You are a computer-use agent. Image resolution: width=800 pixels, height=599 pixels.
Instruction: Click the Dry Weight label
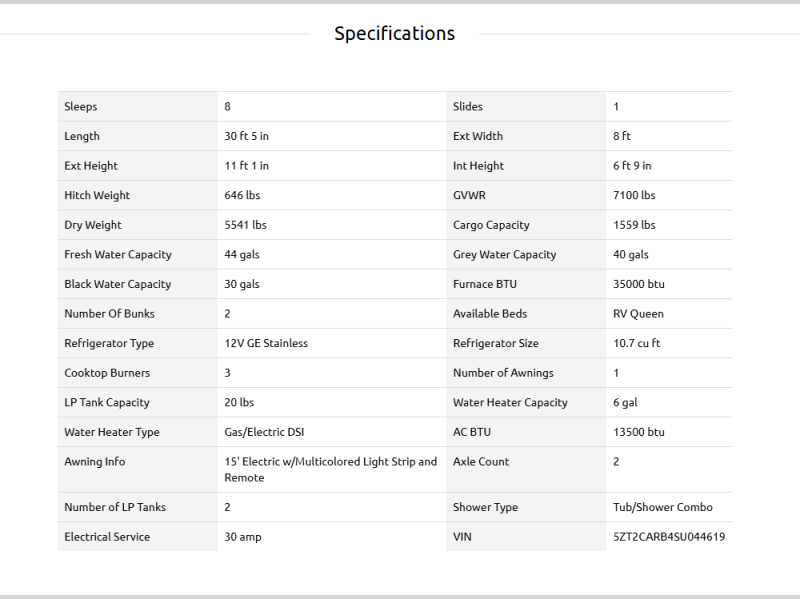93,225
